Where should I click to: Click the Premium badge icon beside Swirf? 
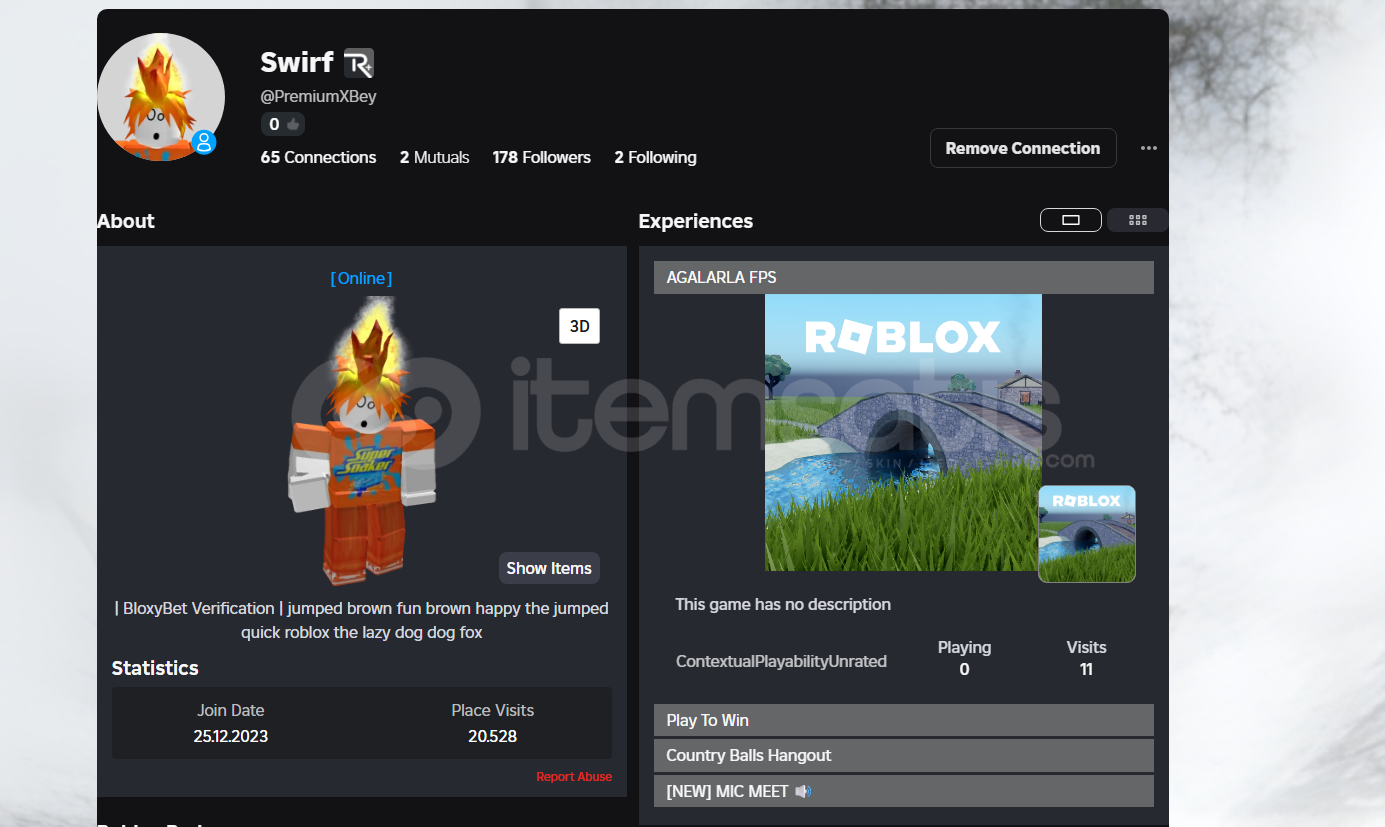359,64
